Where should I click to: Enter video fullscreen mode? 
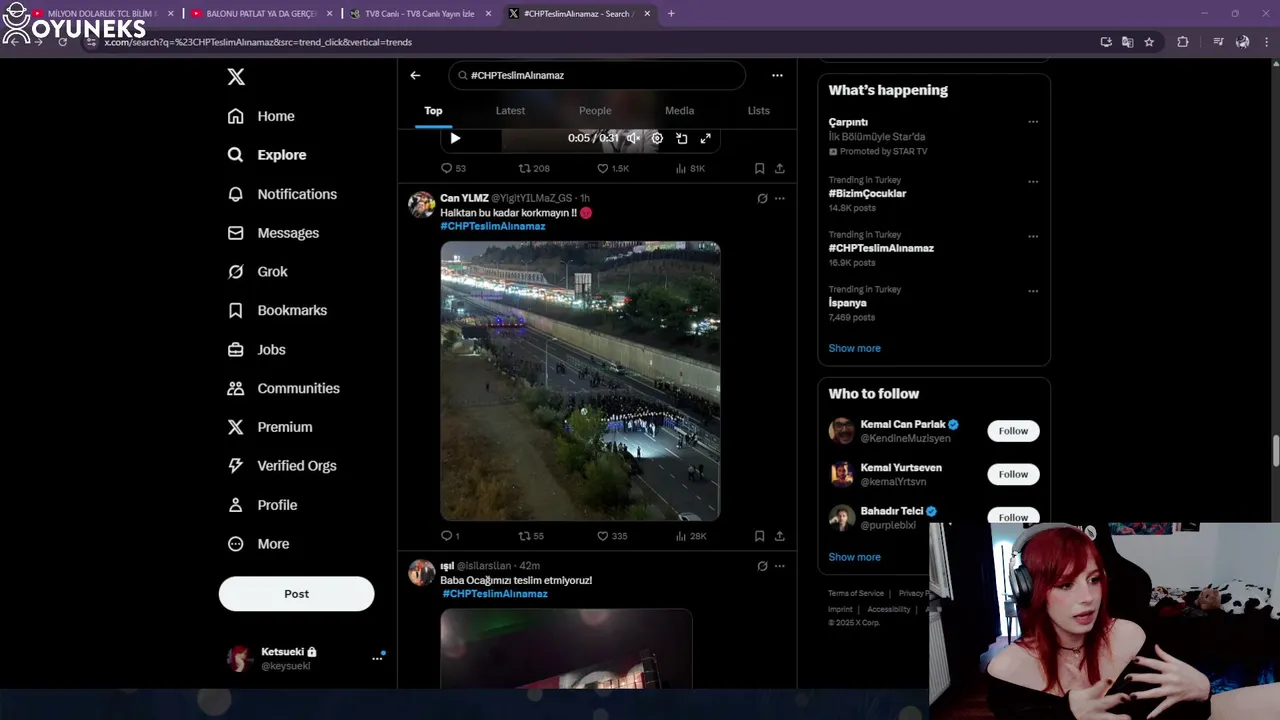[705, 138]
